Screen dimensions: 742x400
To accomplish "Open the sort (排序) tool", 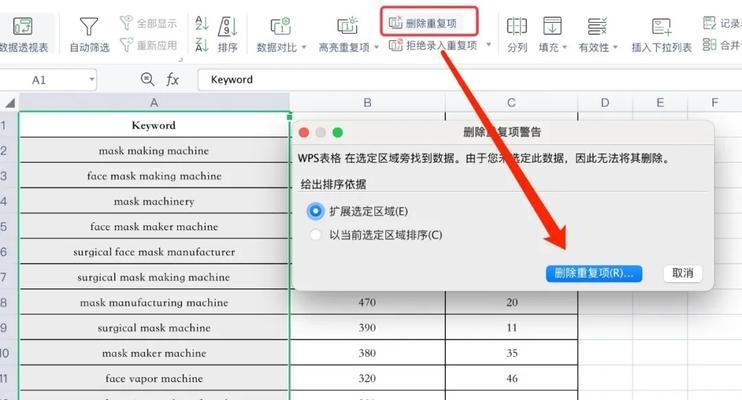I will pos(228,34).
